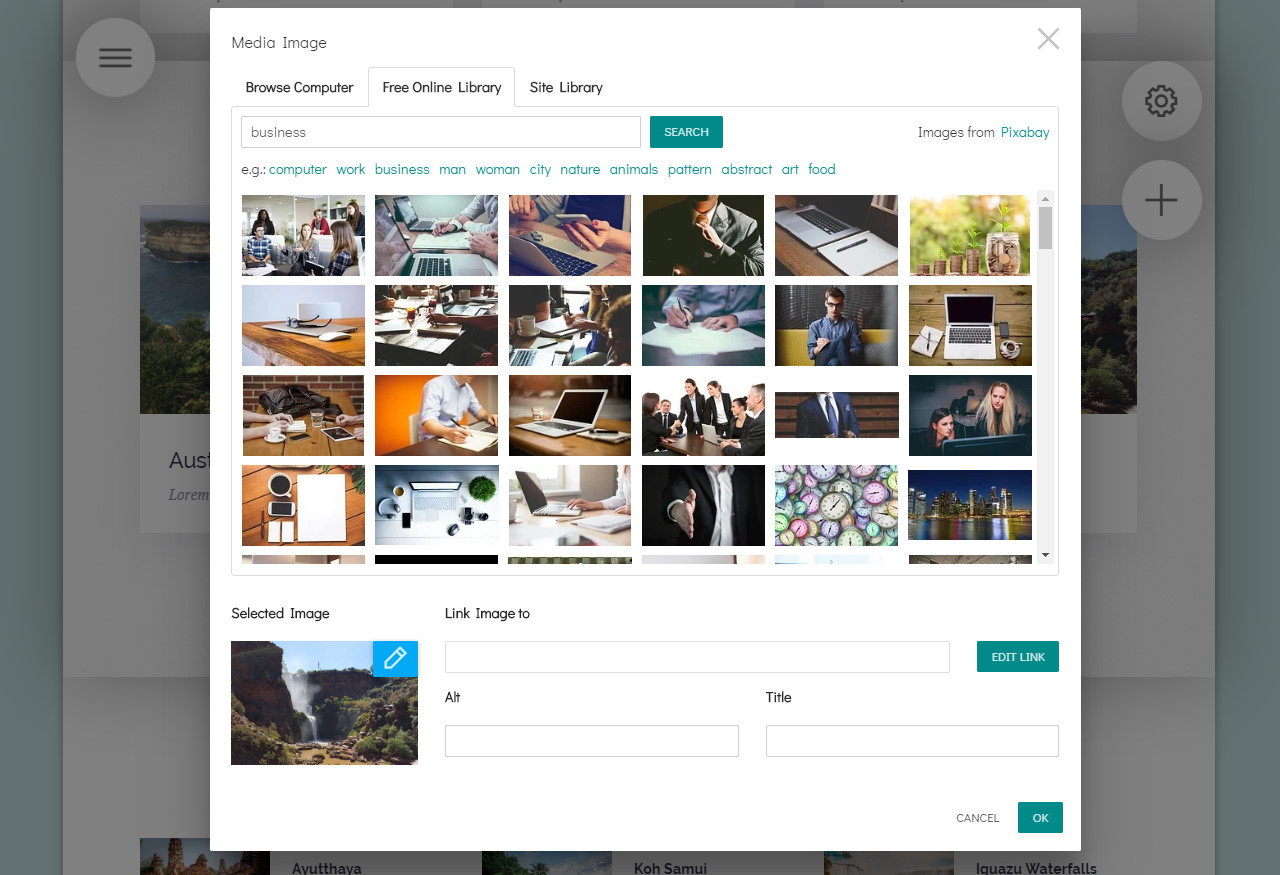Select the team meeting group photo thumbnail
Viewport: 1280px width, 875px height.
[303, 235]
